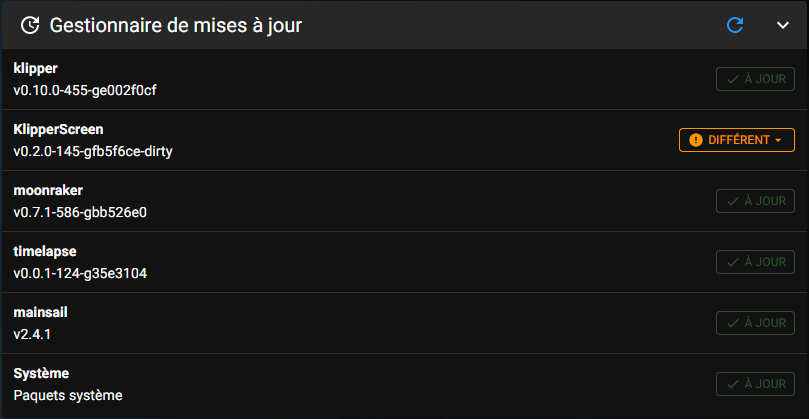
Task: Click the checkmark icon on moonraker status
Action: pyautogui.click(x=733, y=201)
